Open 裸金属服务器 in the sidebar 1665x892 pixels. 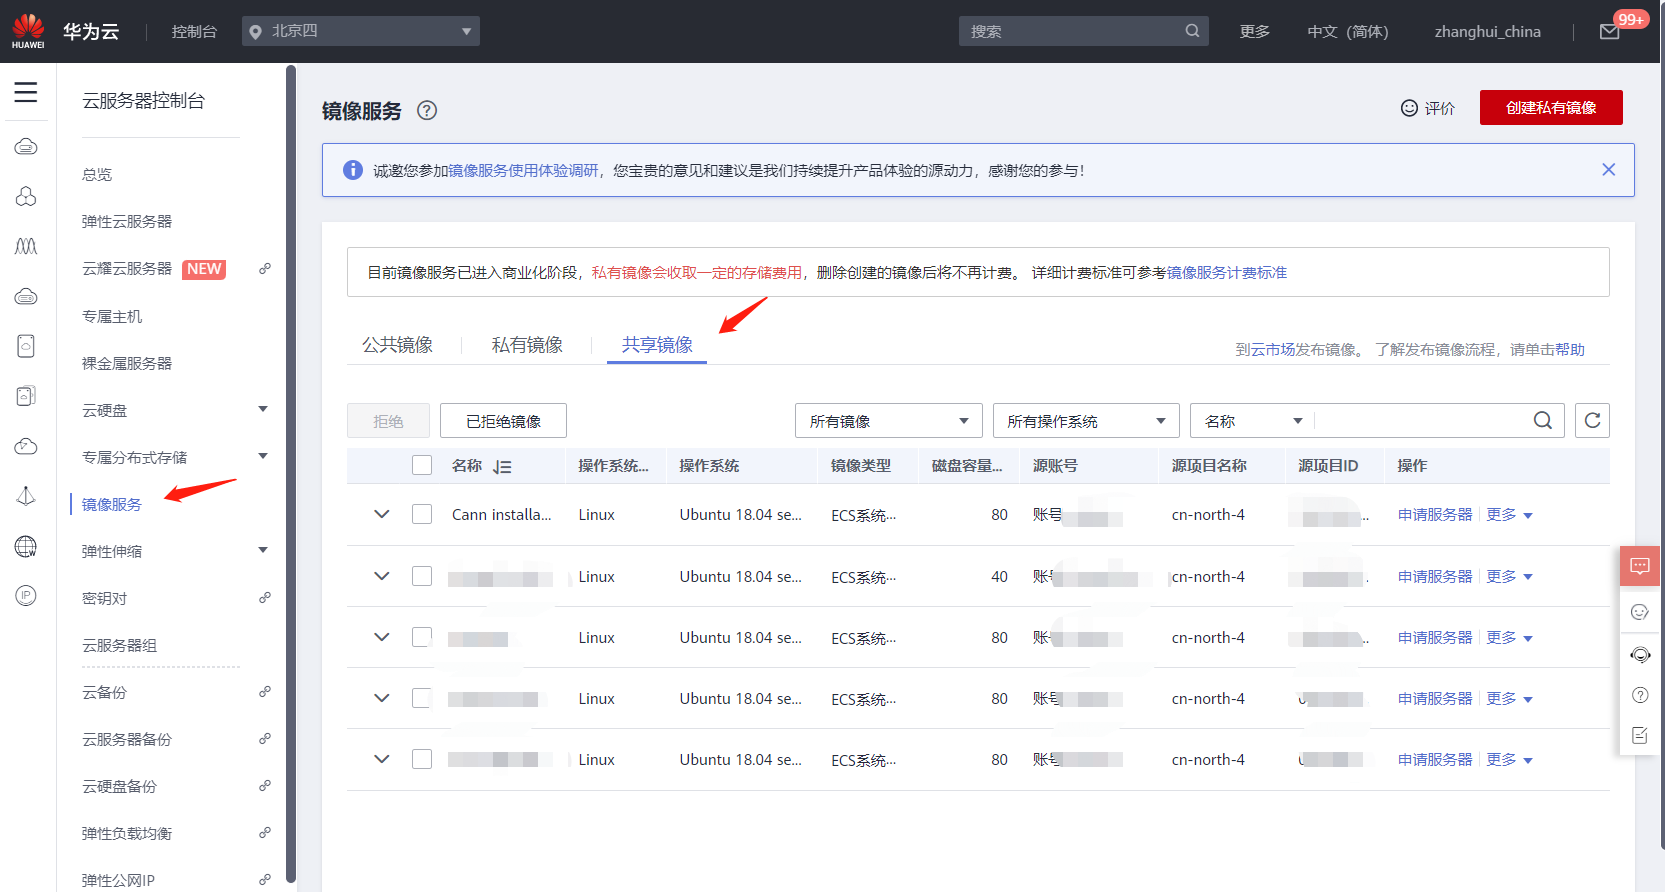[x=127, y=363]
